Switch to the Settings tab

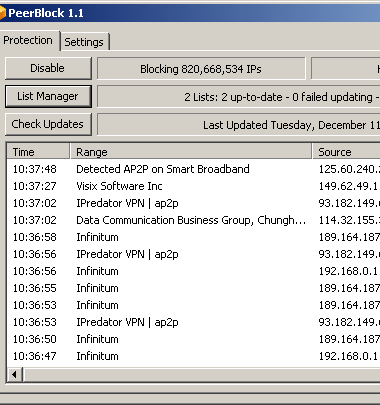click(84, 42)
